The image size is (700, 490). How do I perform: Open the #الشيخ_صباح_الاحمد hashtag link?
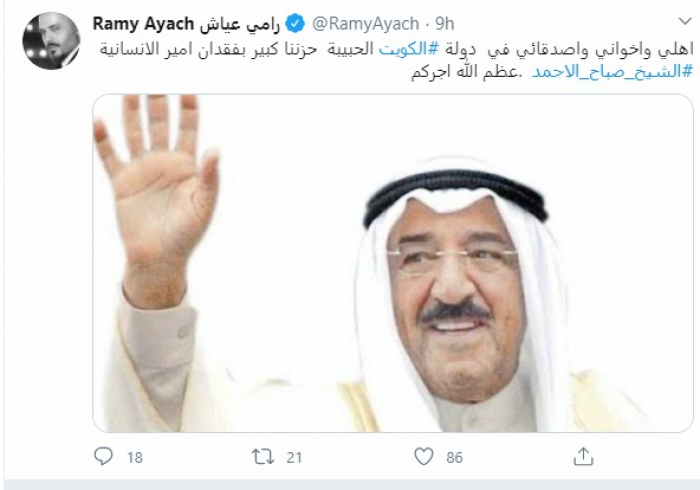612,71
